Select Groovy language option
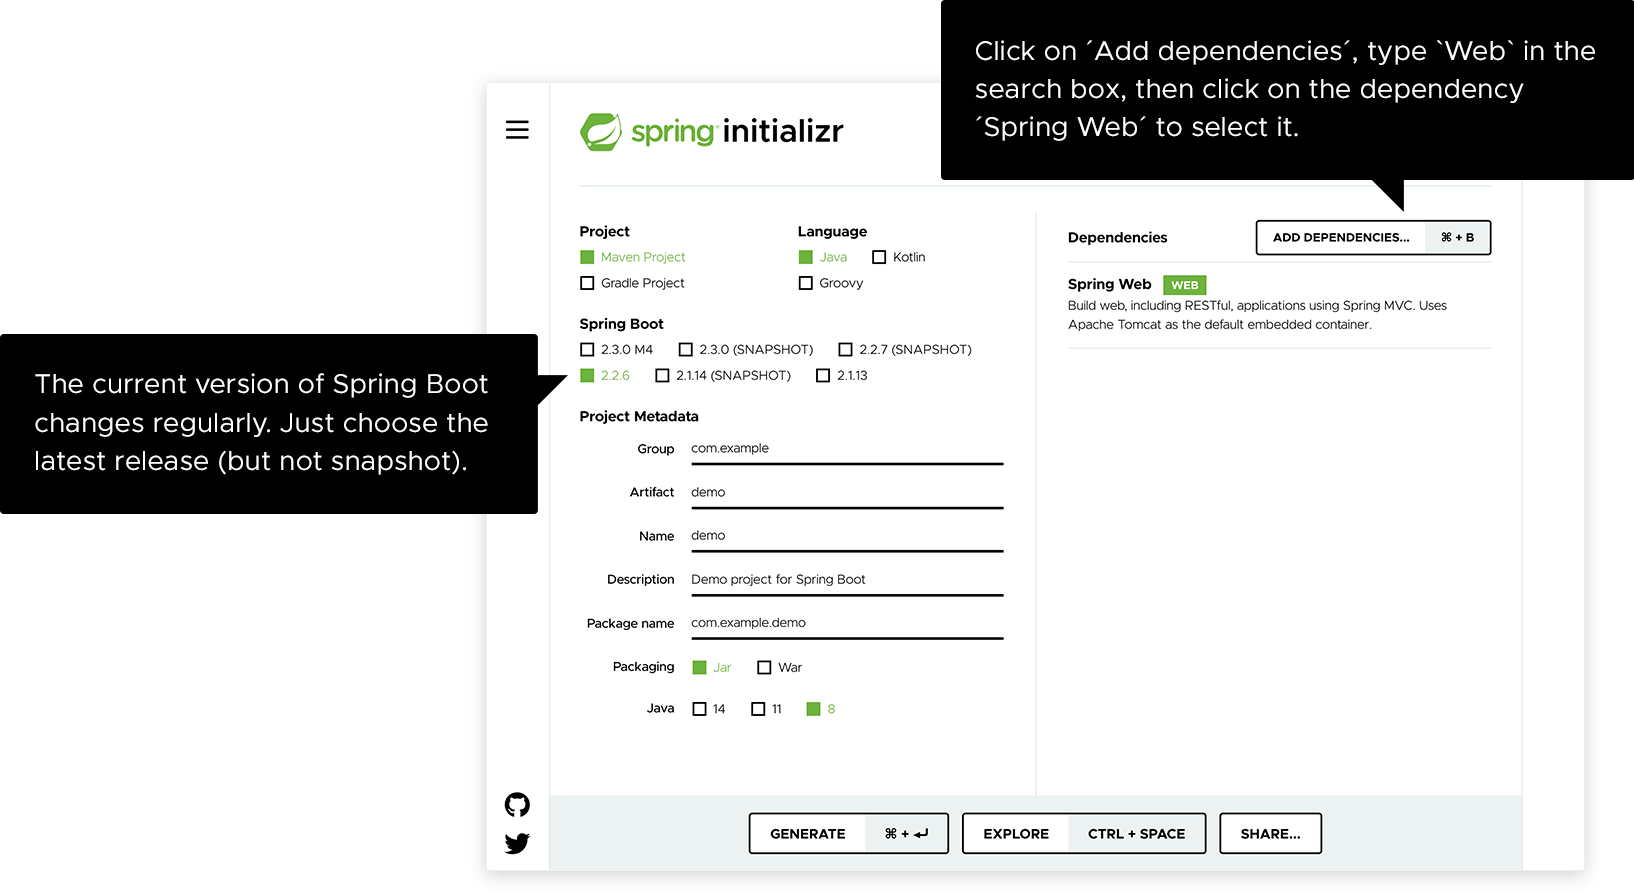Viewport: 1634px width, 893px height. (x=806, y=283)
